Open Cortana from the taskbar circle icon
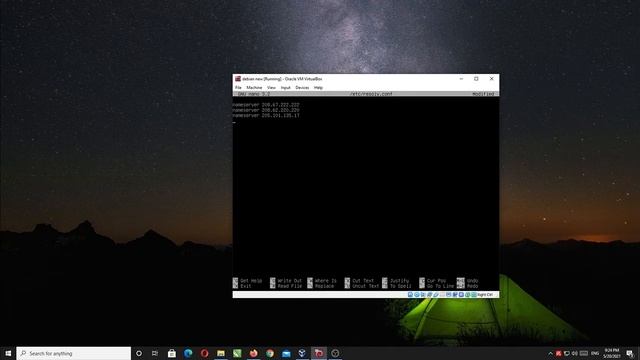 139,353
